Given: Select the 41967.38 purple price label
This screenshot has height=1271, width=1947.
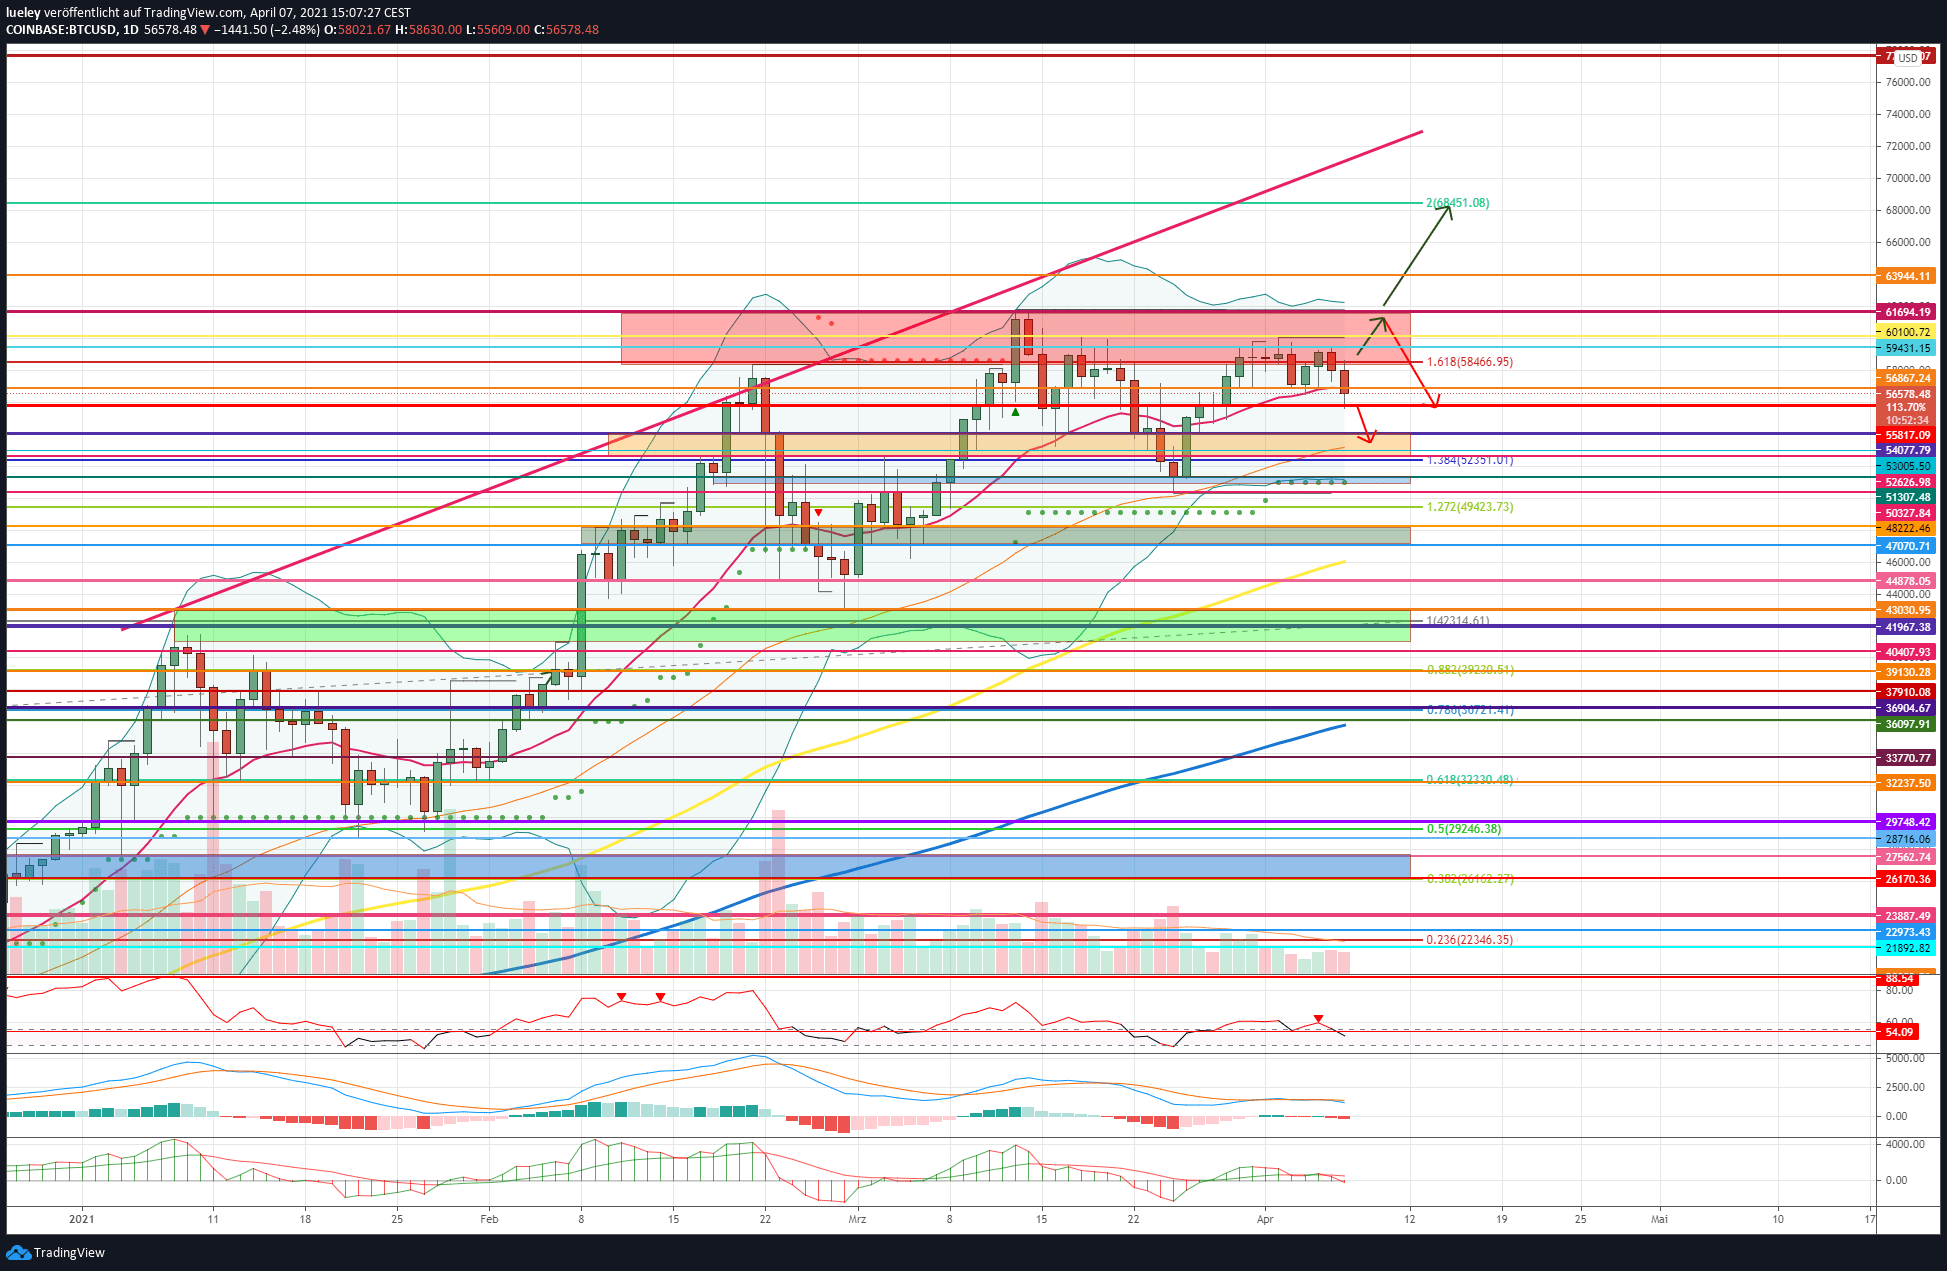Looking at the screenshot, I should tap(1907, 627).
